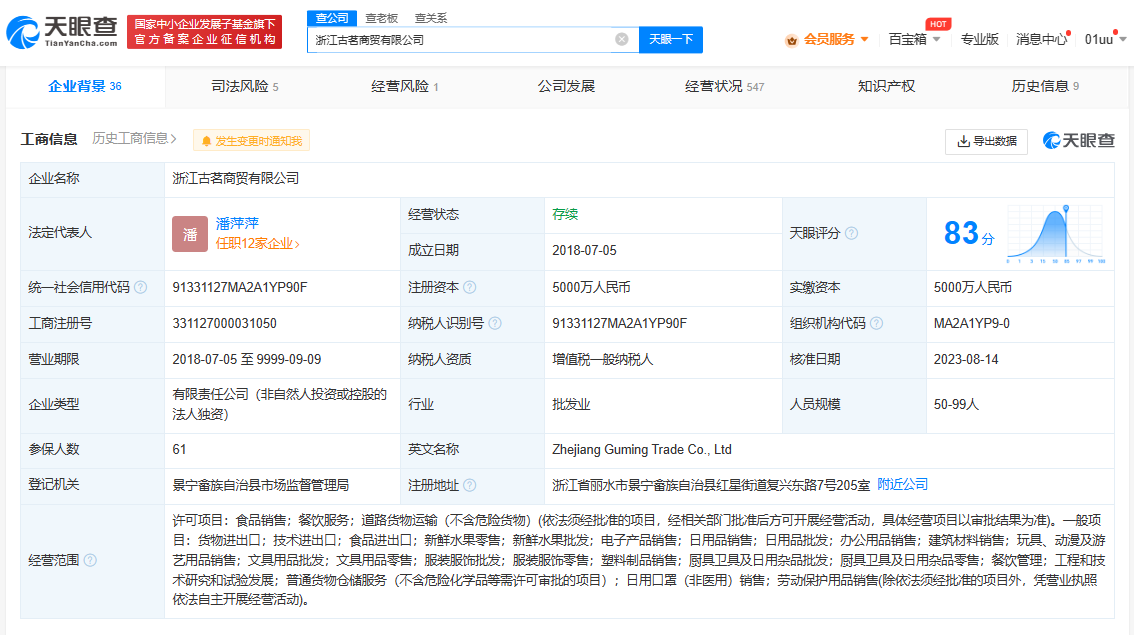Screen dimensions: 1134x635
Task: Click the establishment date 2018-07-05
Action: click(584, 250)
